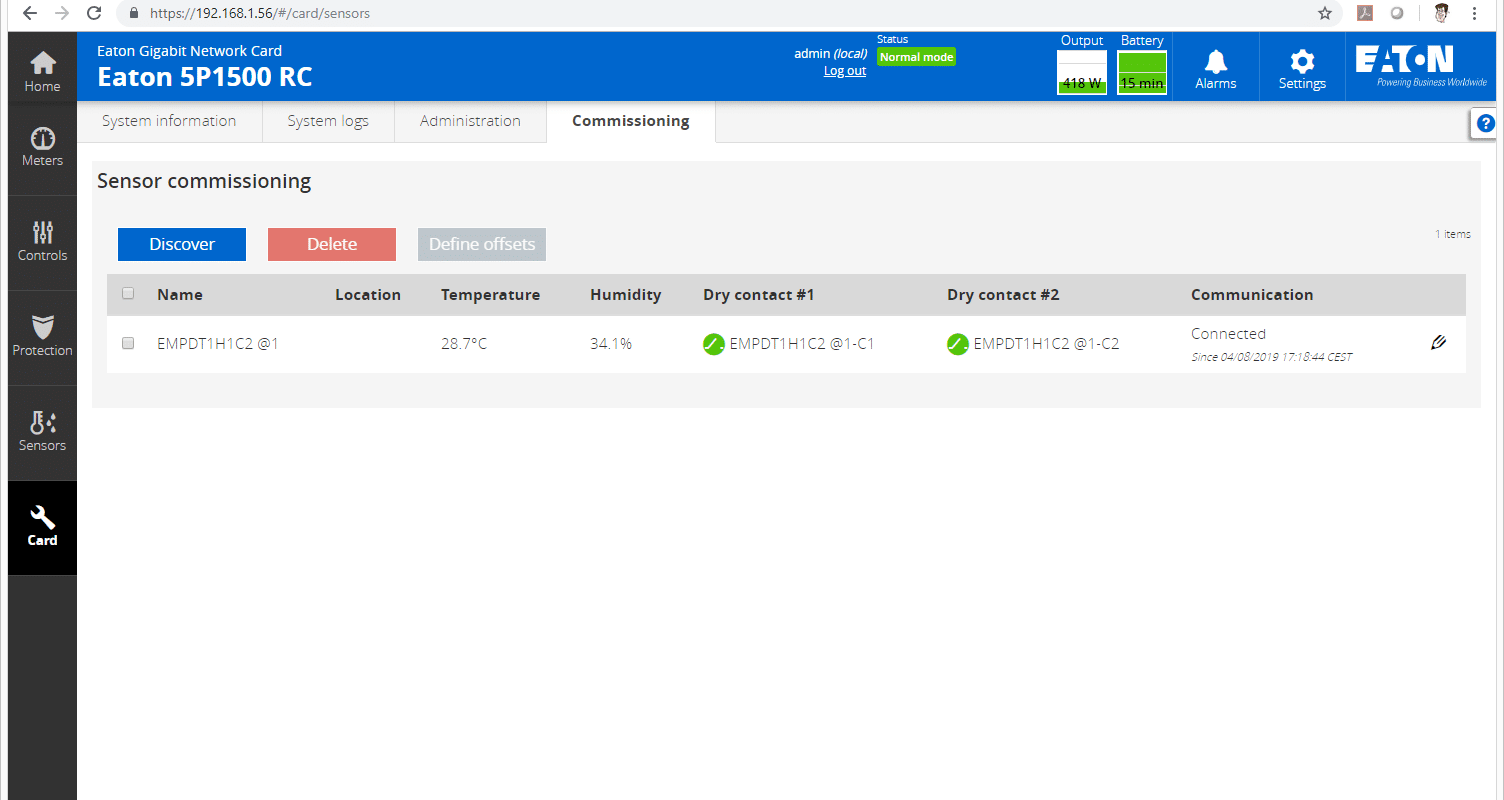Click the sensor name EMPDT1H1C2 @1
The width and height of the screenshot is (1504, 800).
(x=218, y=344)
